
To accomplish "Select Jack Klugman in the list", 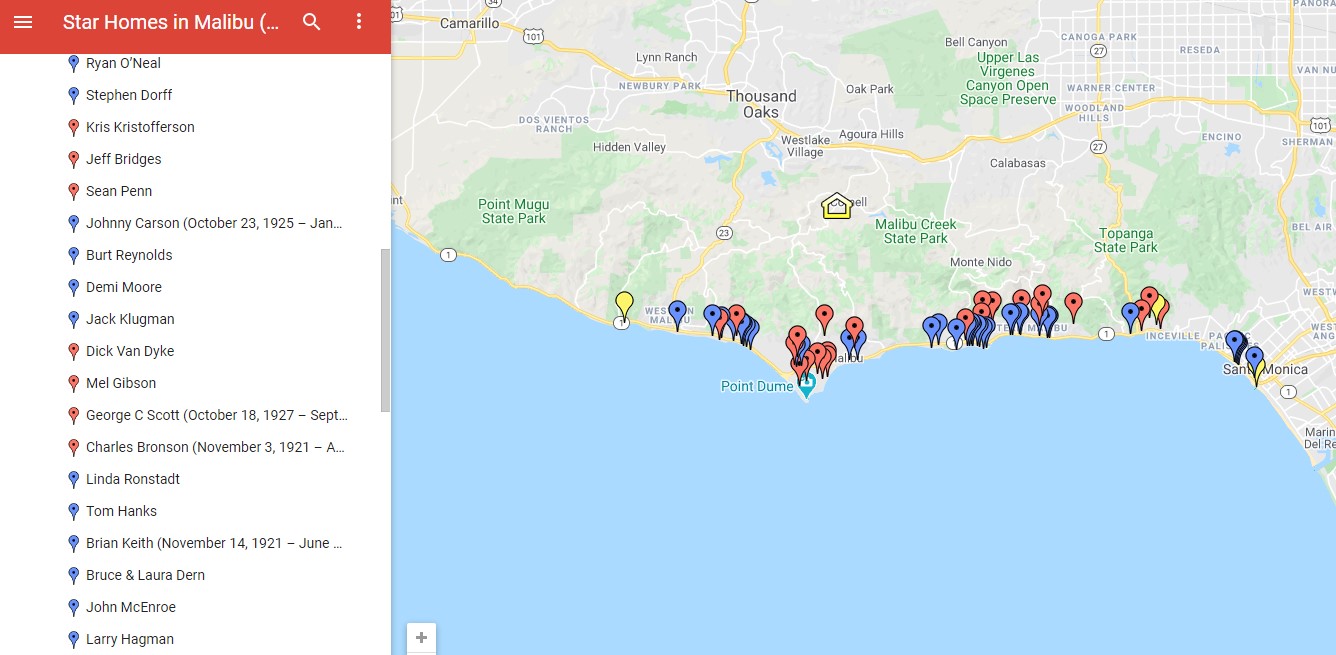I will (x=130, y=319).
